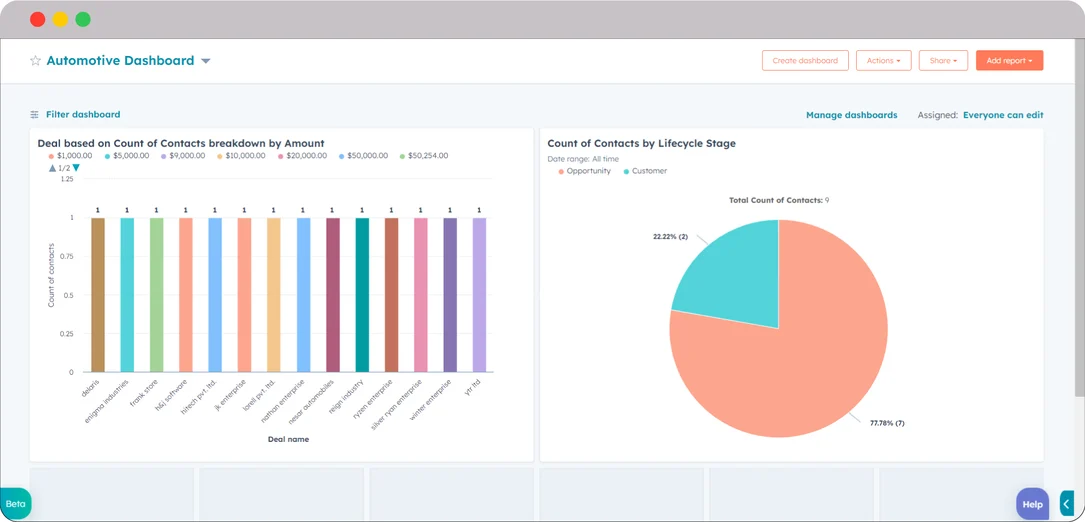Screen dimensions: 1085x522
Task: Click the h&j software bar
Action: 185,295
